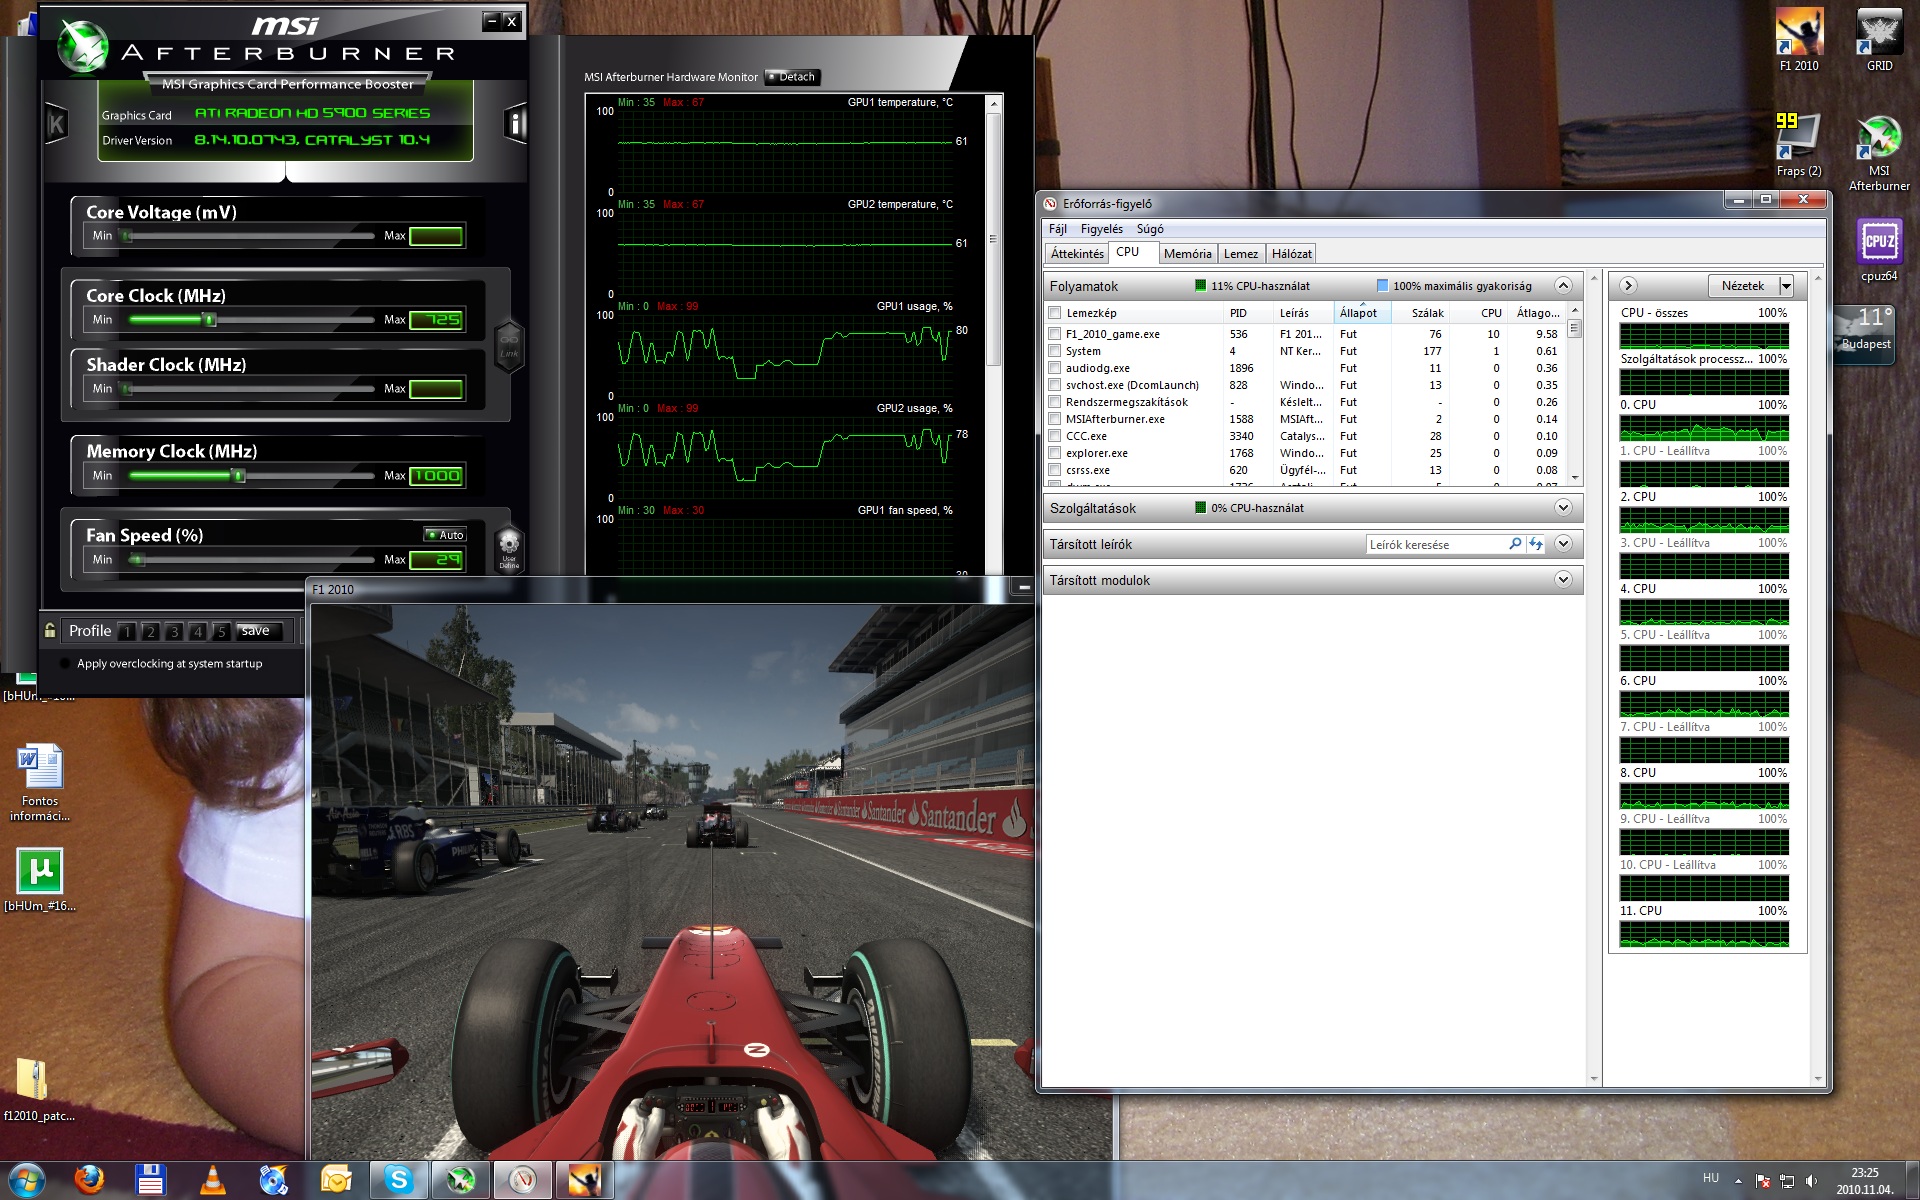The width and height of the screenshot is (1920, 1200).
Task: Expand the Társított modulok section
Action: (x=1563, y=580)
